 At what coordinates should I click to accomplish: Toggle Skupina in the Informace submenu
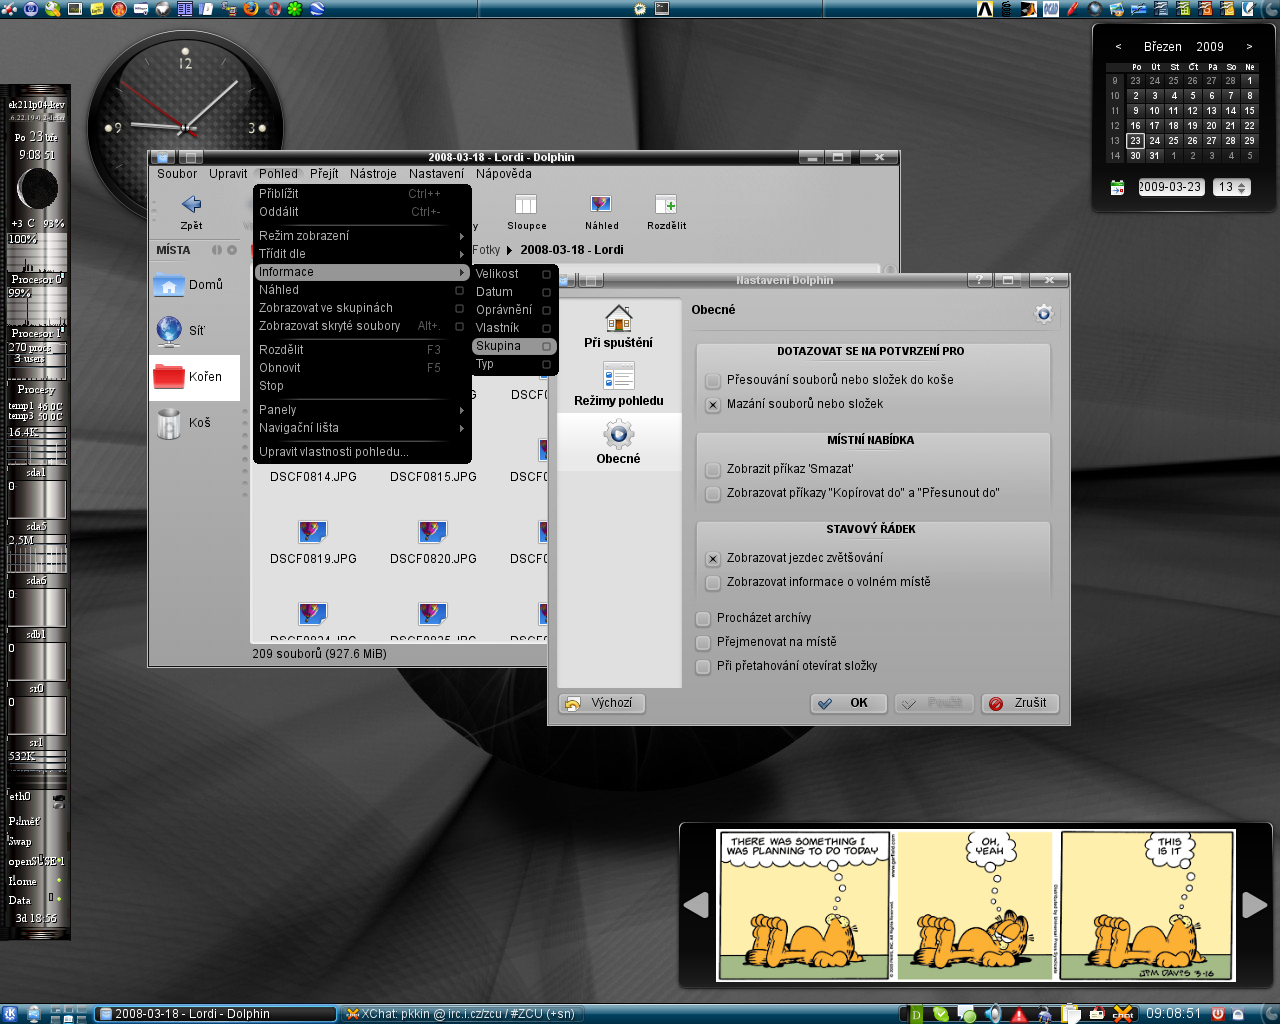[514, 346]
